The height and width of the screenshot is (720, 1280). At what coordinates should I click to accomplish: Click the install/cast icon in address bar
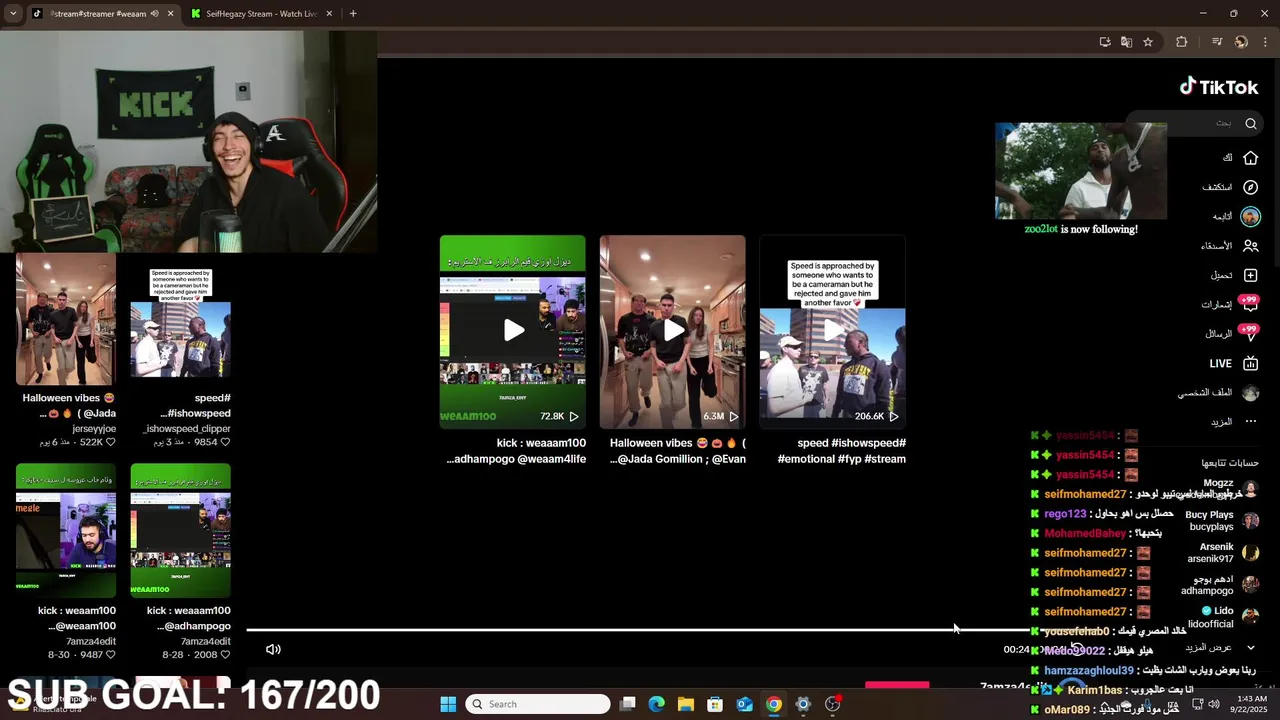tap(1105, 42)
